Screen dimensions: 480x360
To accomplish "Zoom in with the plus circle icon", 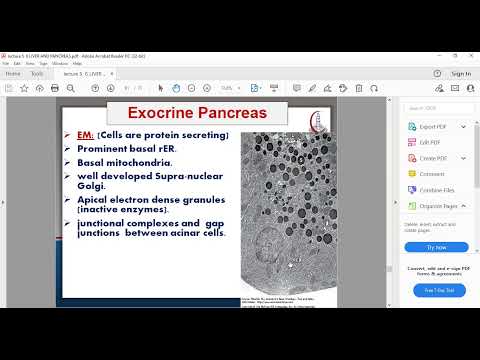I will (x=207, y=88).
